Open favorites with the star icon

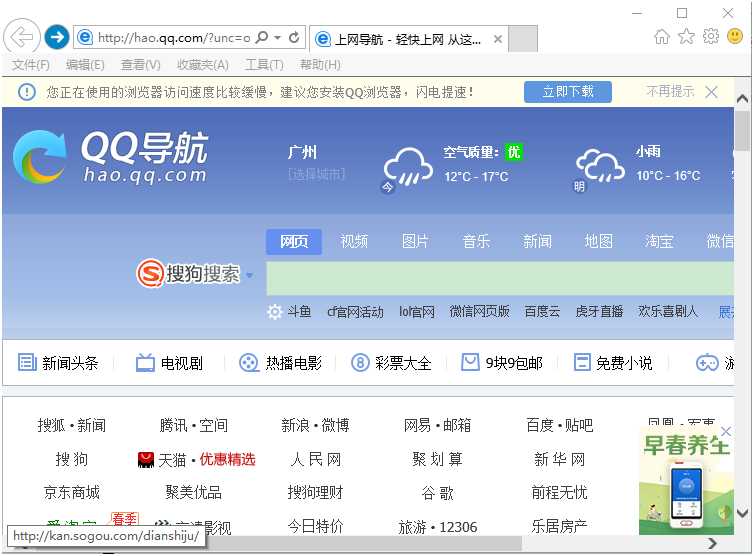686,36
